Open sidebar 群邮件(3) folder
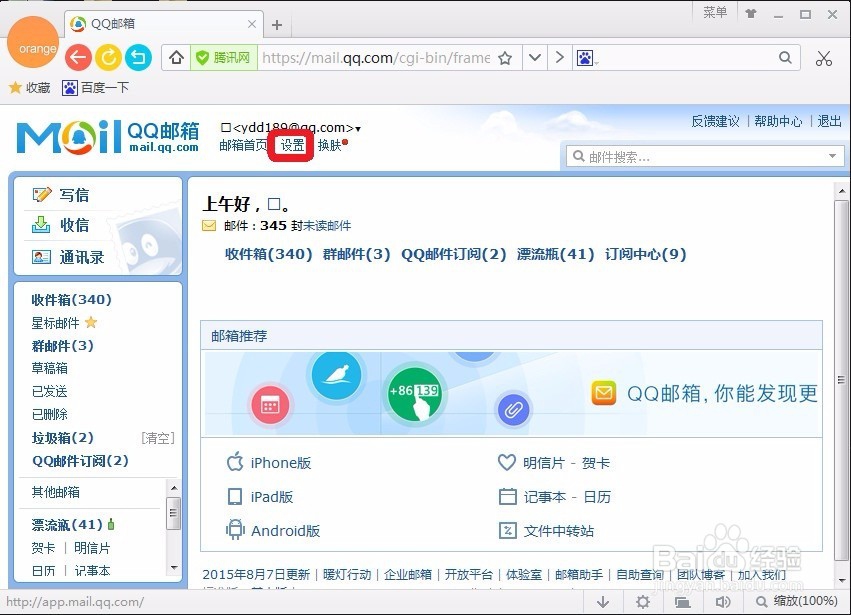 coord(62,346)
